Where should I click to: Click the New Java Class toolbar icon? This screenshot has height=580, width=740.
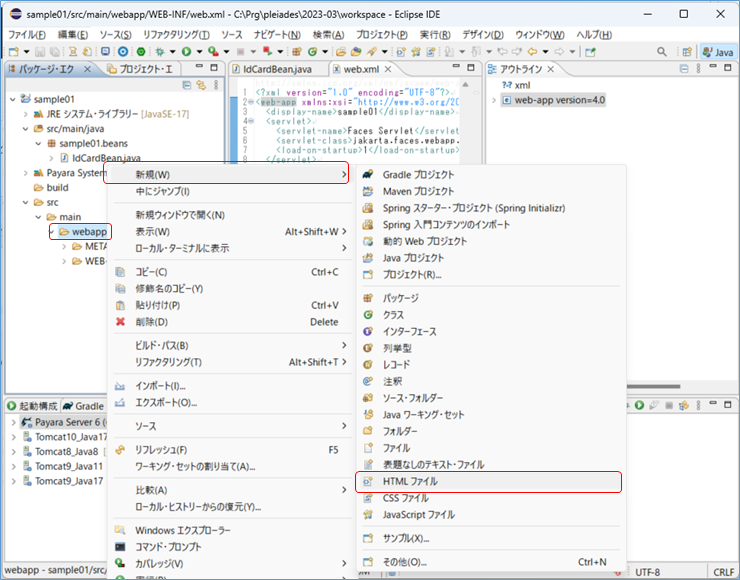[x=312, y=51]
